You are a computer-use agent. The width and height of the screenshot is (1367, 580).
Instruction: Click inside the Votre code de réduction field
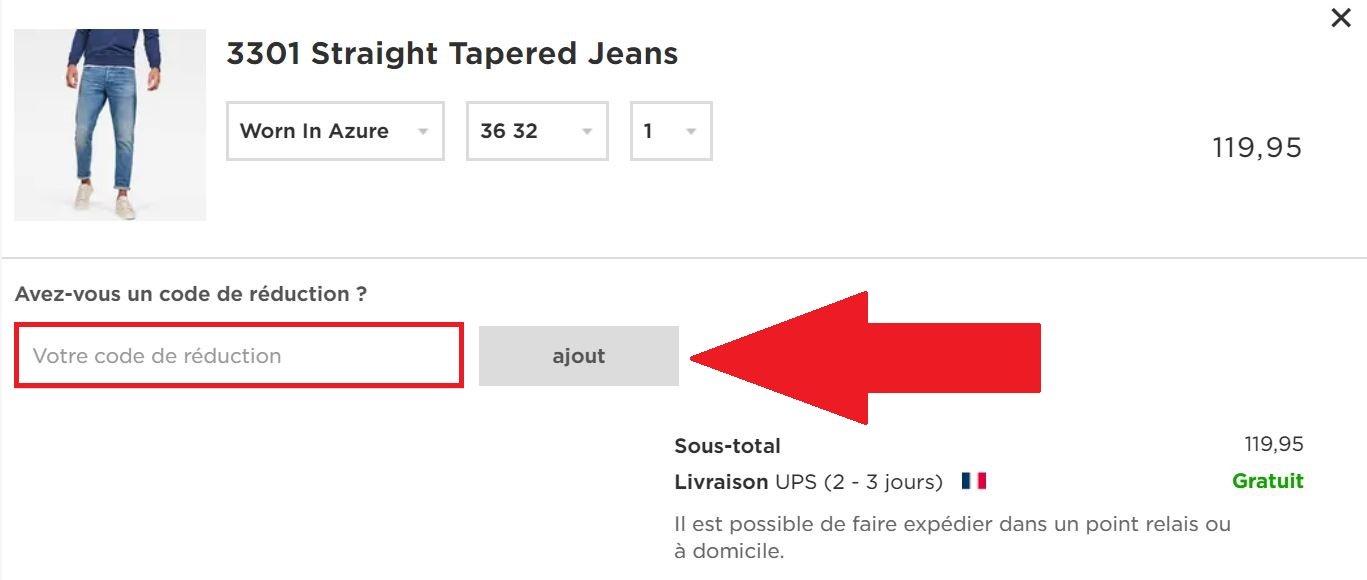pos(237,355)
